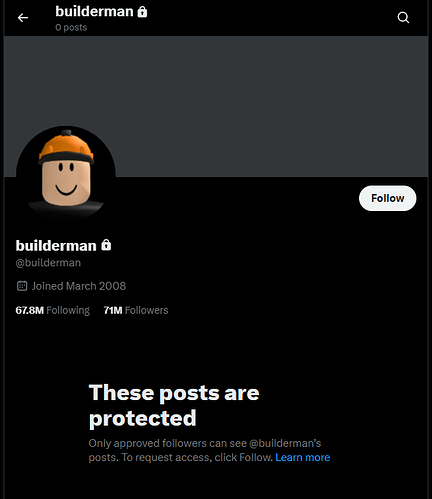View the 67.8M Following list

53,310
